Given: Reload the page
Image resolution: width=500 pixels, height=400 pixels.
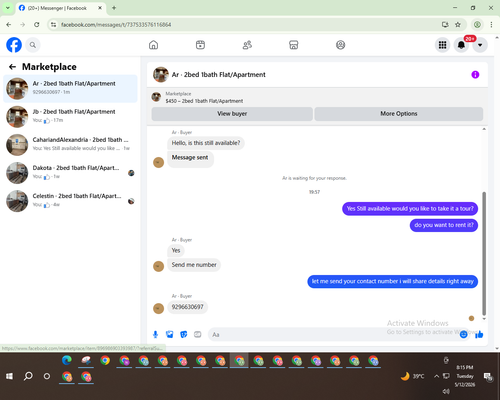Looking at the screenshot, I should tap(37, 25).
